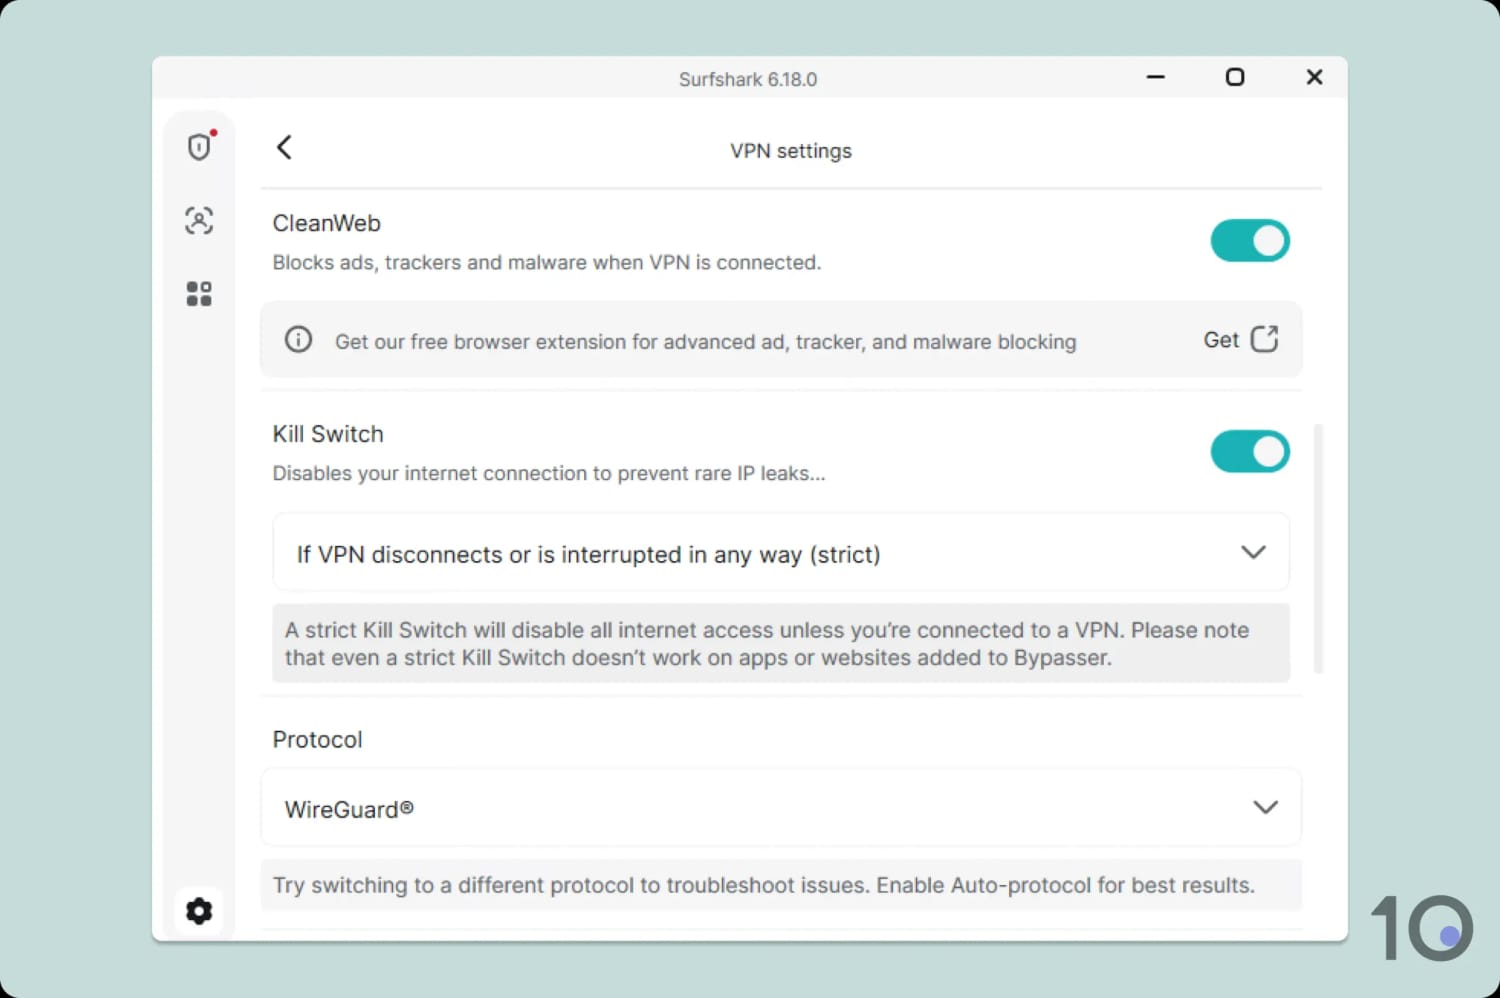Click the 'CleanWeb' heading text
This screenshot has width=1500, height=998.
point(327,223)
